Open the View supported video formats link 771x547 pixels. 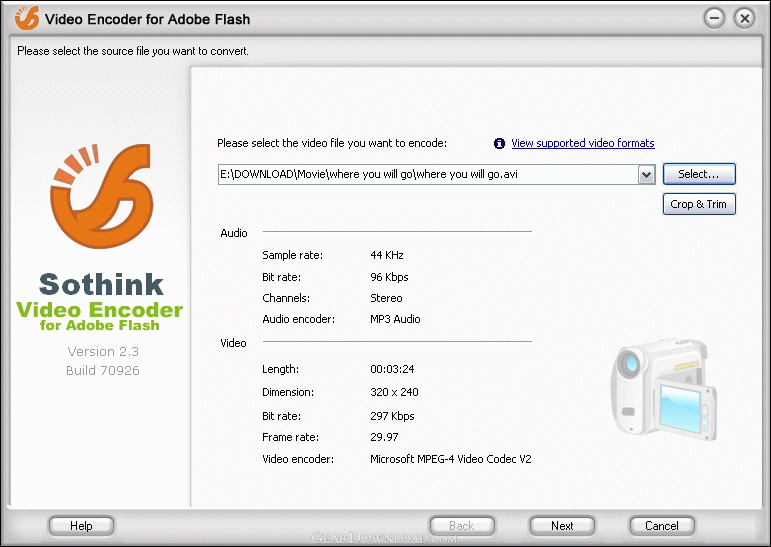582,143
